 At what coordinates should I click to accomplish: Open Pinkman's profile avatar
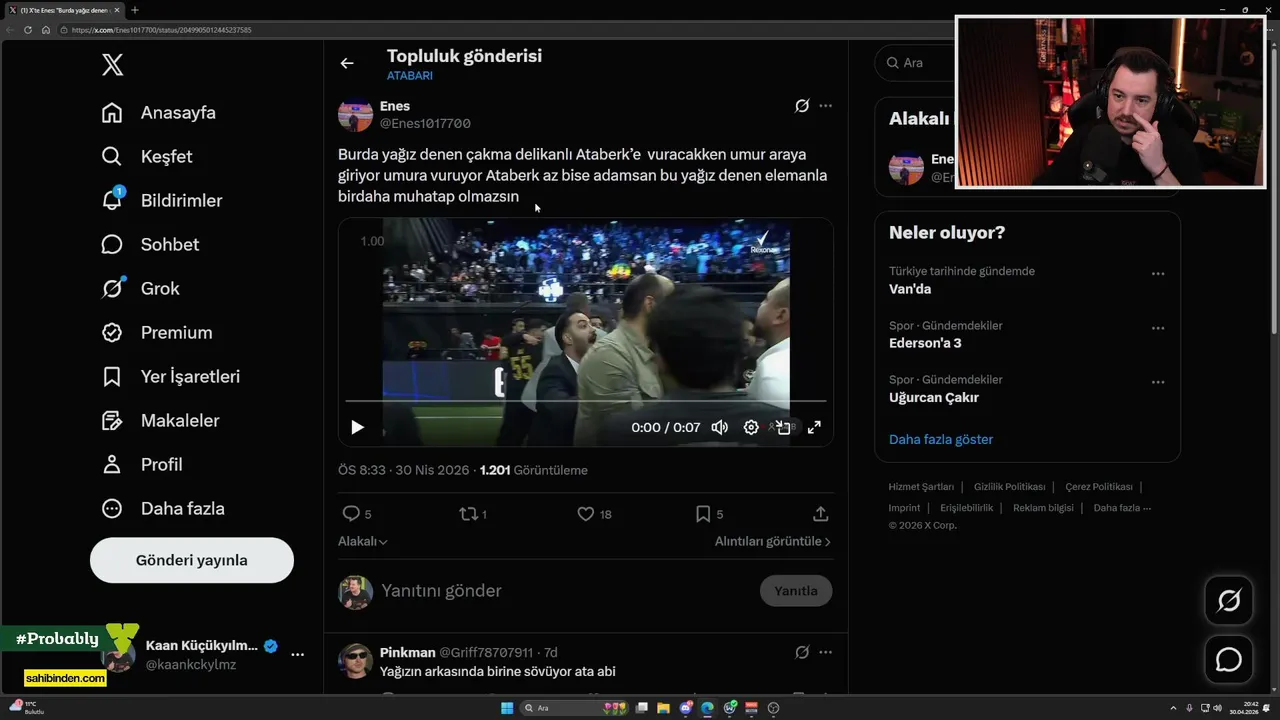355,662
